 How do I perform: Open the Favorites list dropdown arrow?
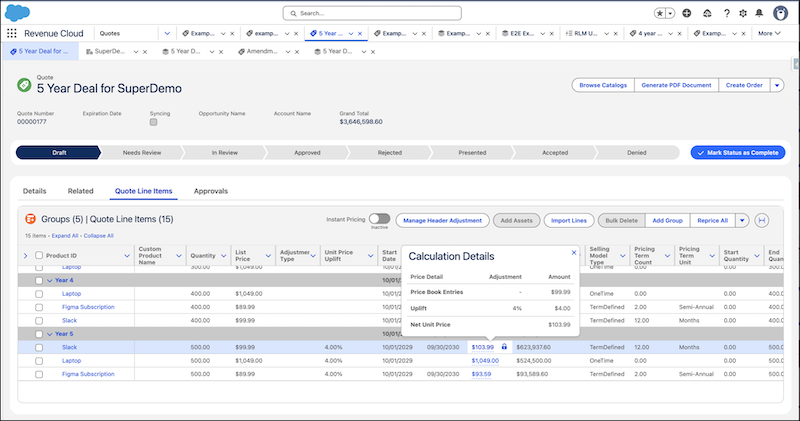670,13
